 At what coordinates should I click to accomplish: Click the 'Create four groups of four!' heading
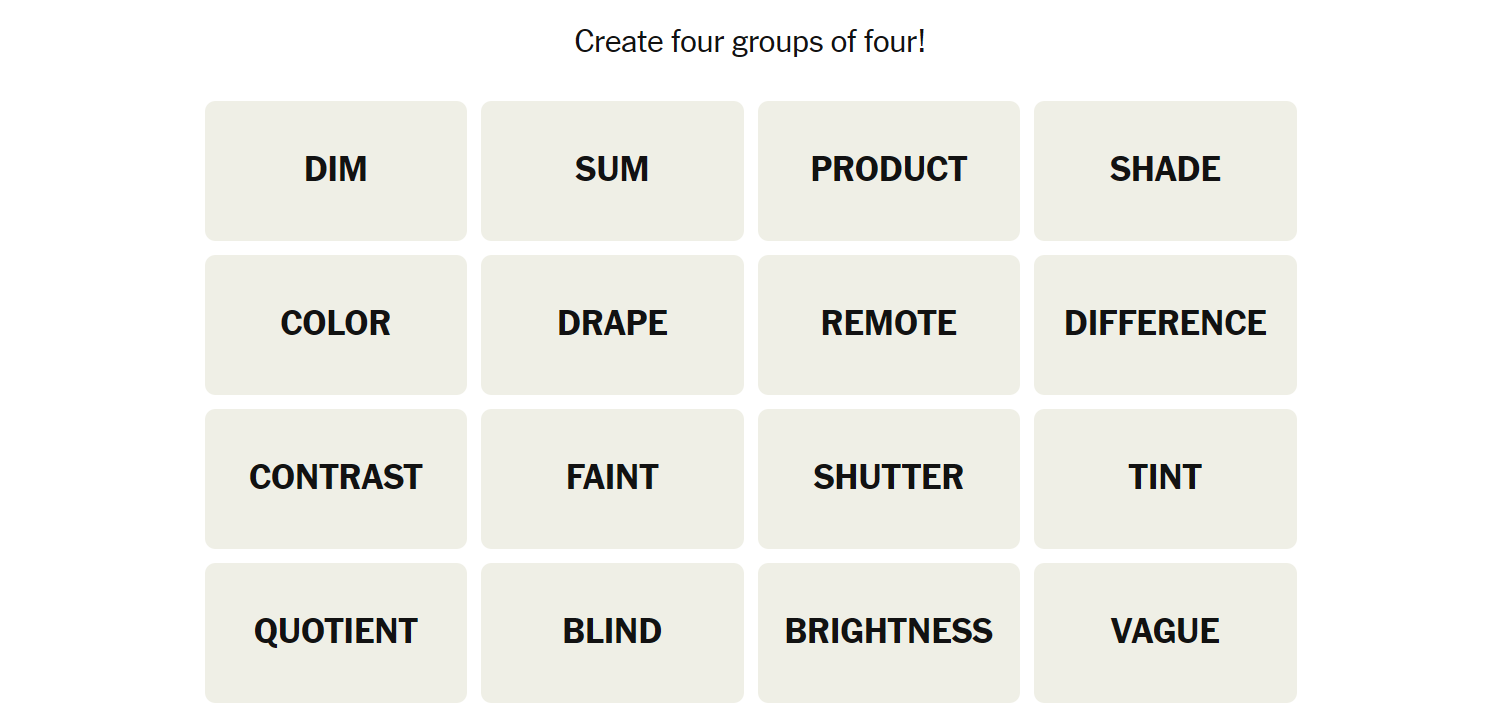point(750,42)
